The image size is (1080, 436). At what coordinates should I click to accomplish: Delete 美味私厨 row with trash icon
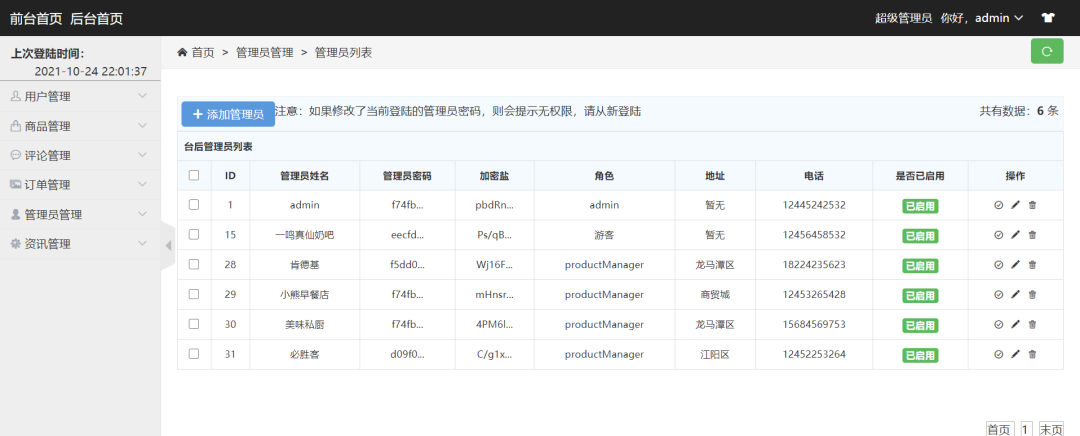pos(1032,324)
